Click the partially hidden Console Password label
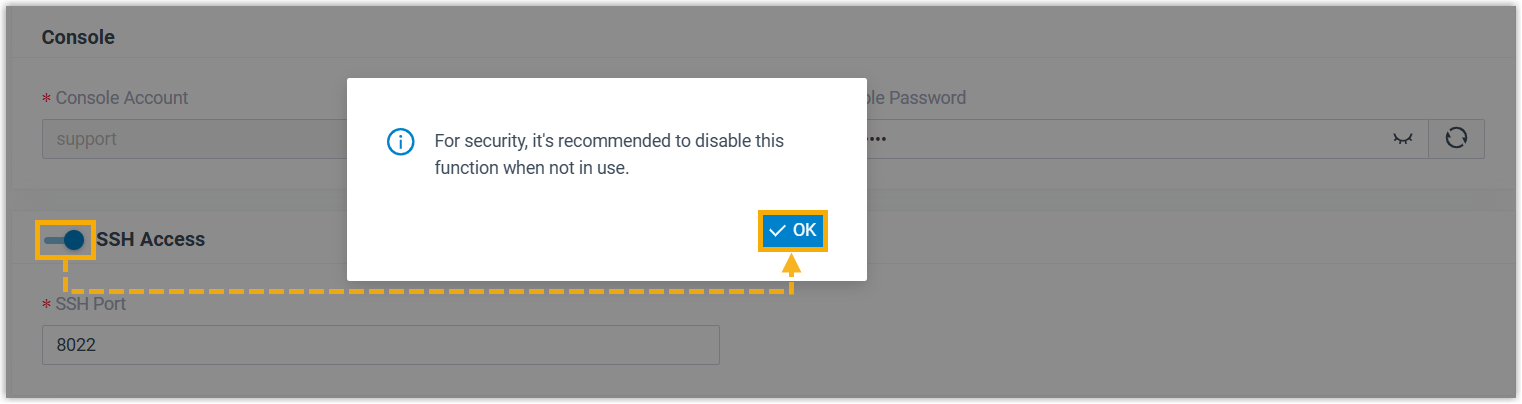Screen dimensions: 1522x404 click(917, 98)
